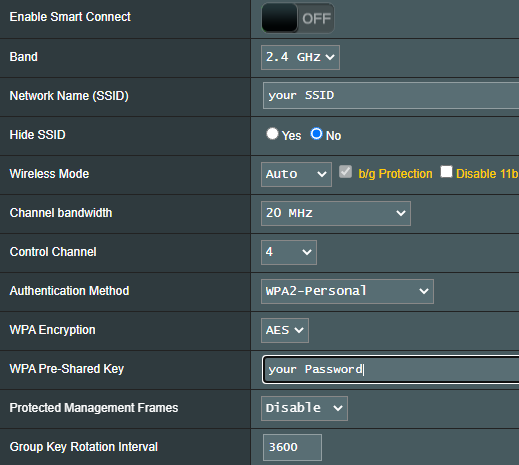Open the Protected Management Frames dropdown showing Disable
The height and width of the screenshot is (465, 519).
304,408
